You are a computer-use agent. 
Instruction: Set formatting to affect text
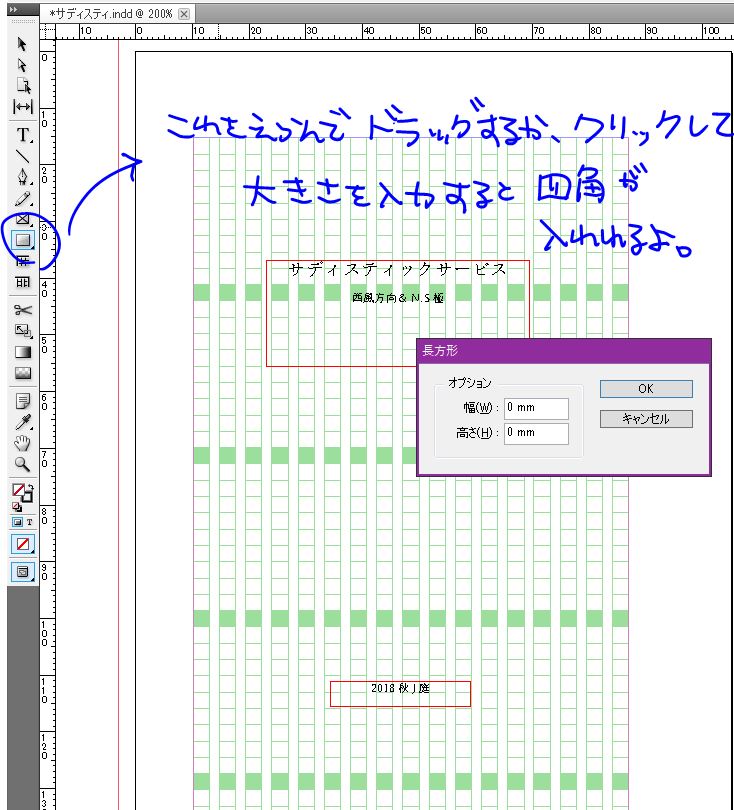click(29, 522)
